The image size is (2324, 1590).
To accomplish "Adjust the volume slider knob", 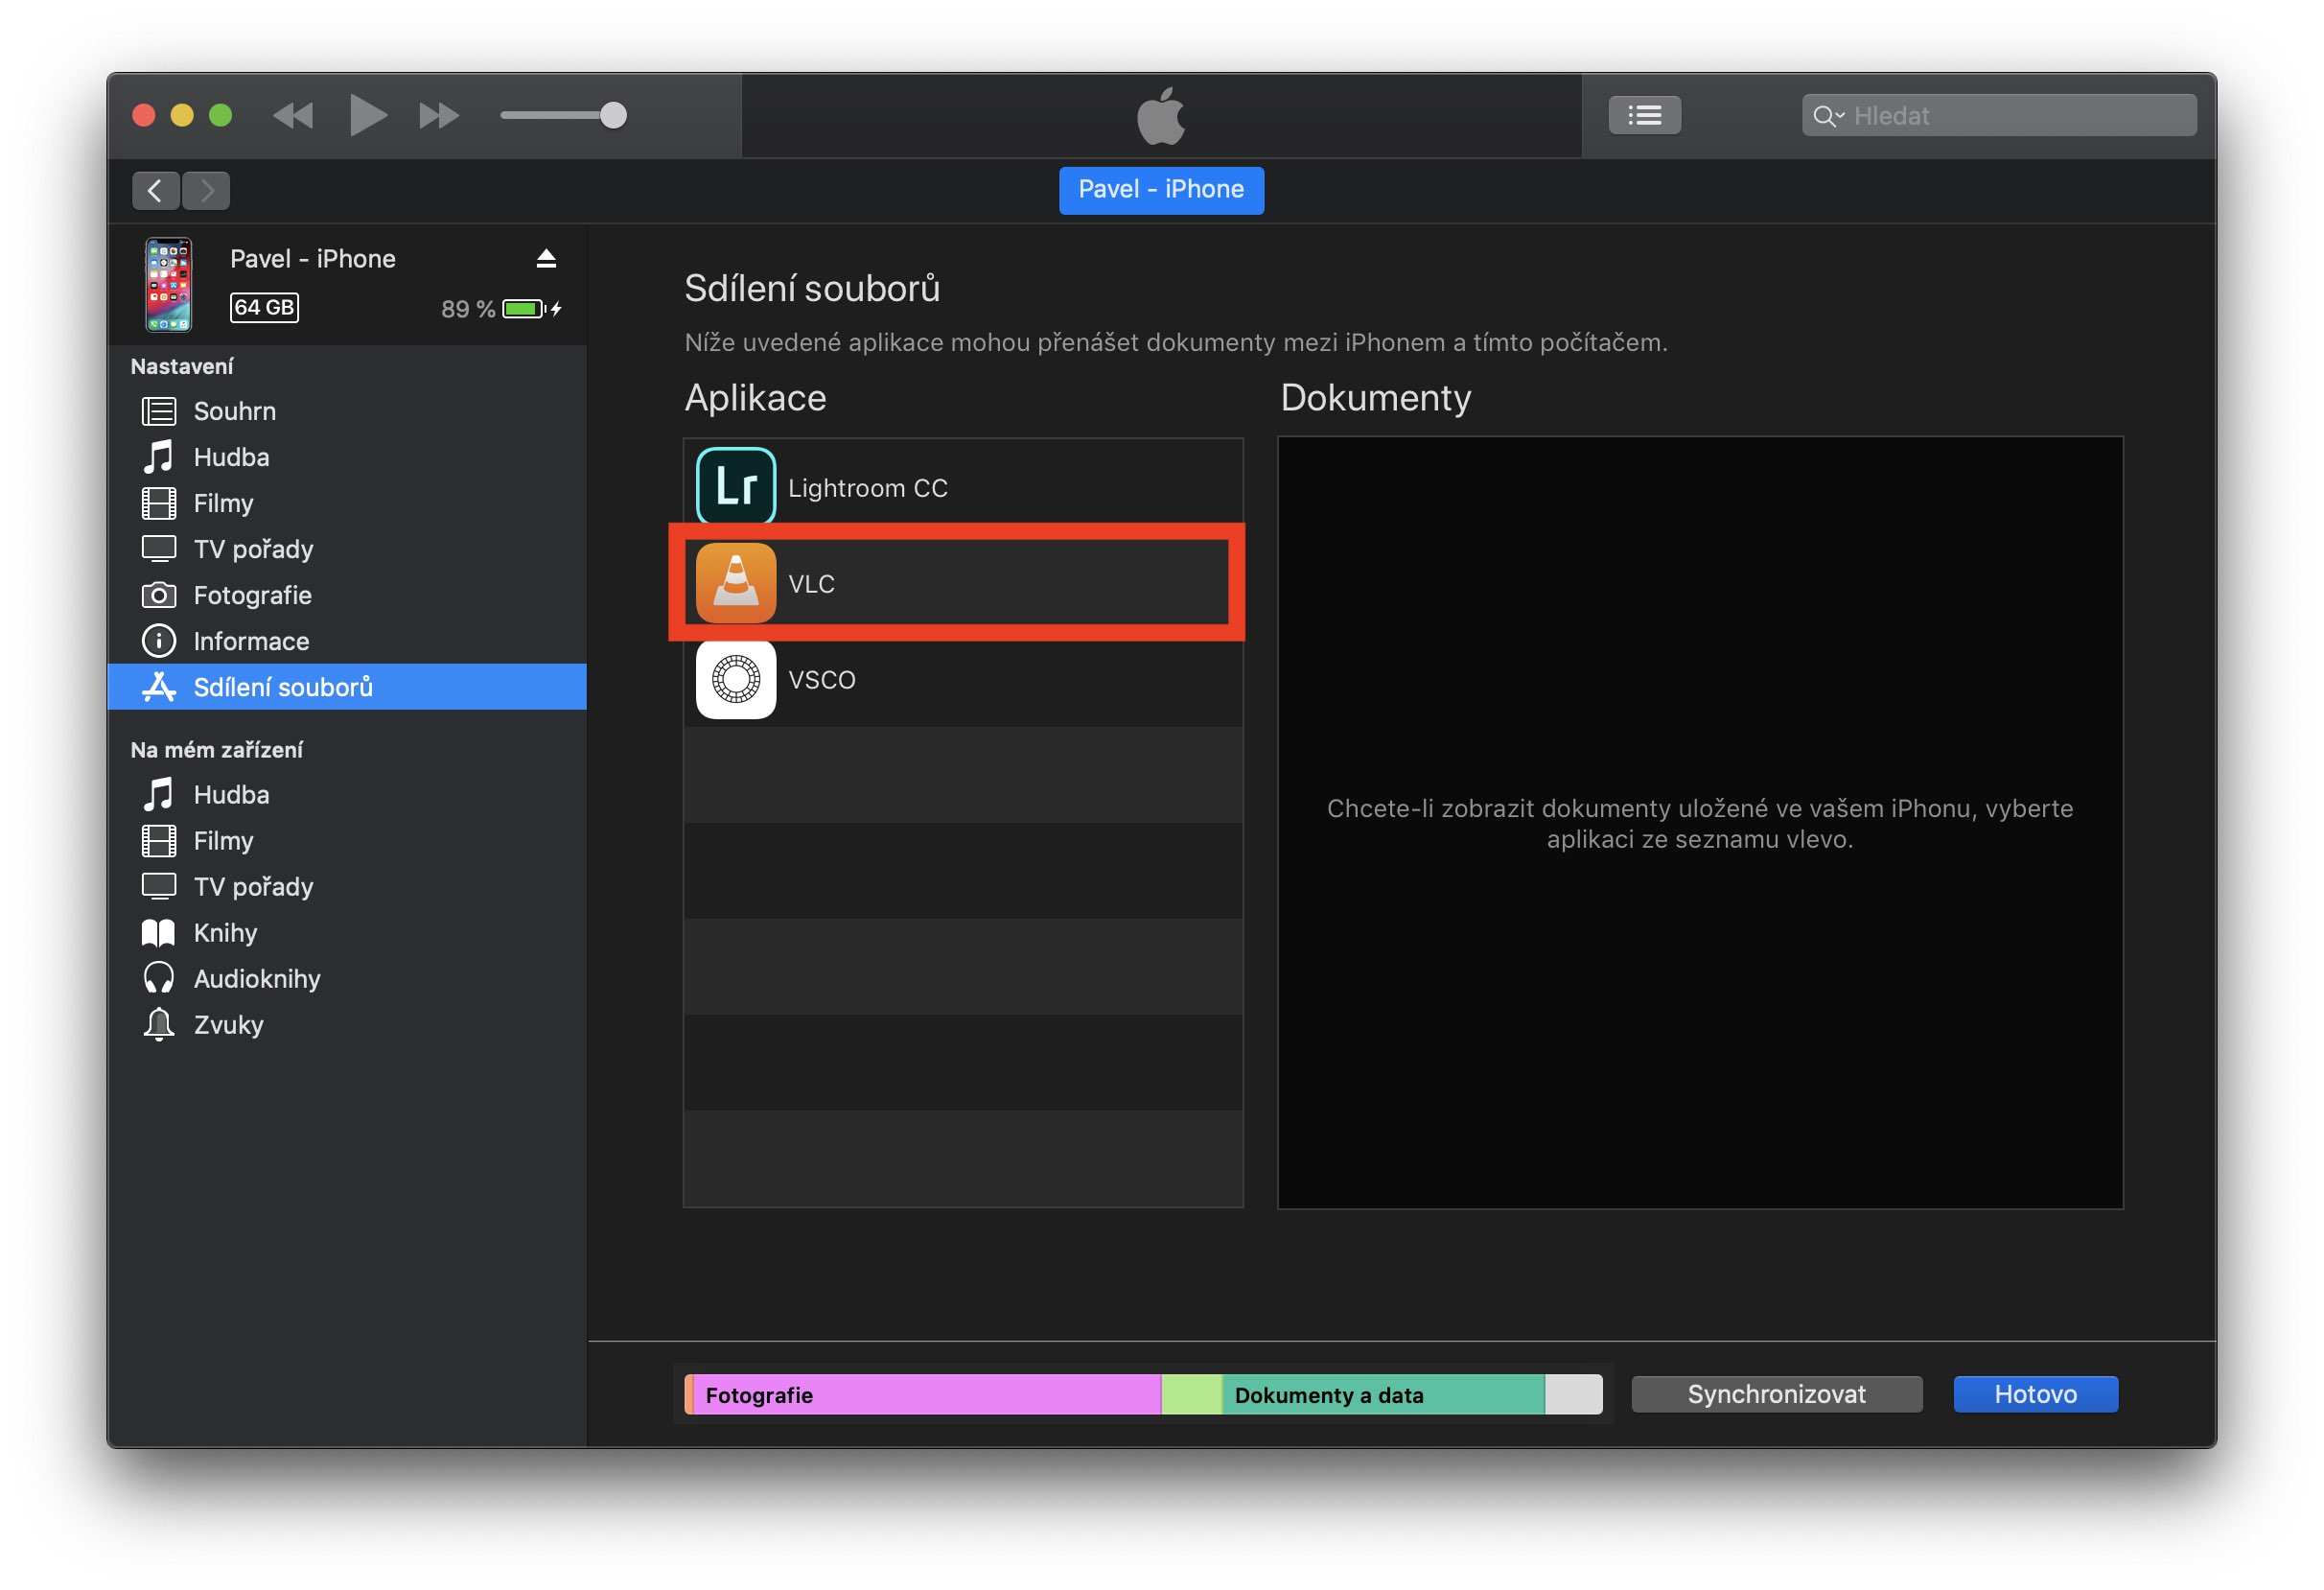I will tap(613, 116).
